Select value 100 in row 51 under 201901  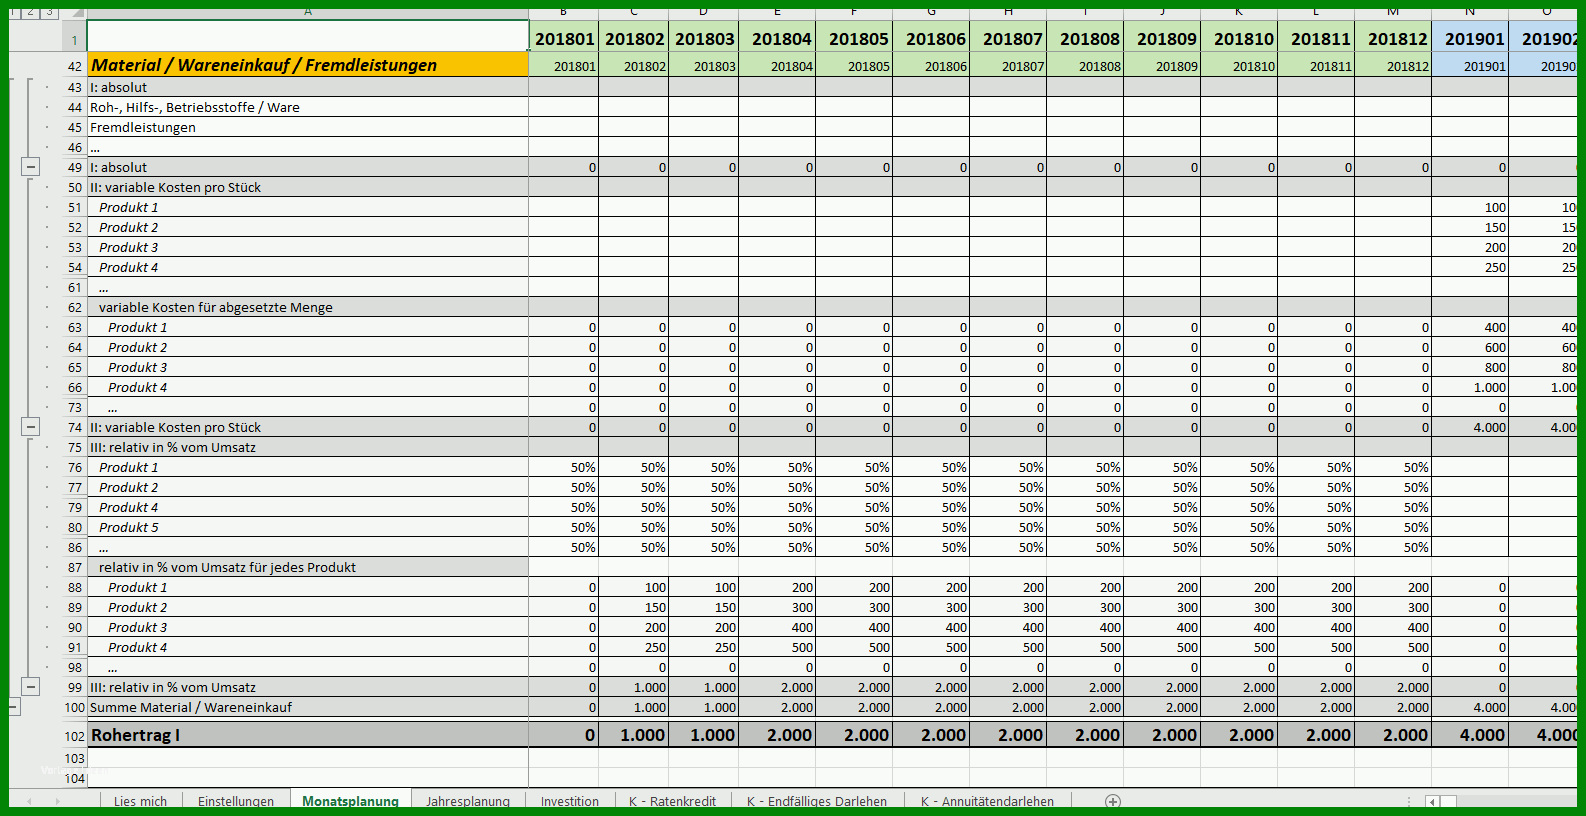tap(1470, 207)
